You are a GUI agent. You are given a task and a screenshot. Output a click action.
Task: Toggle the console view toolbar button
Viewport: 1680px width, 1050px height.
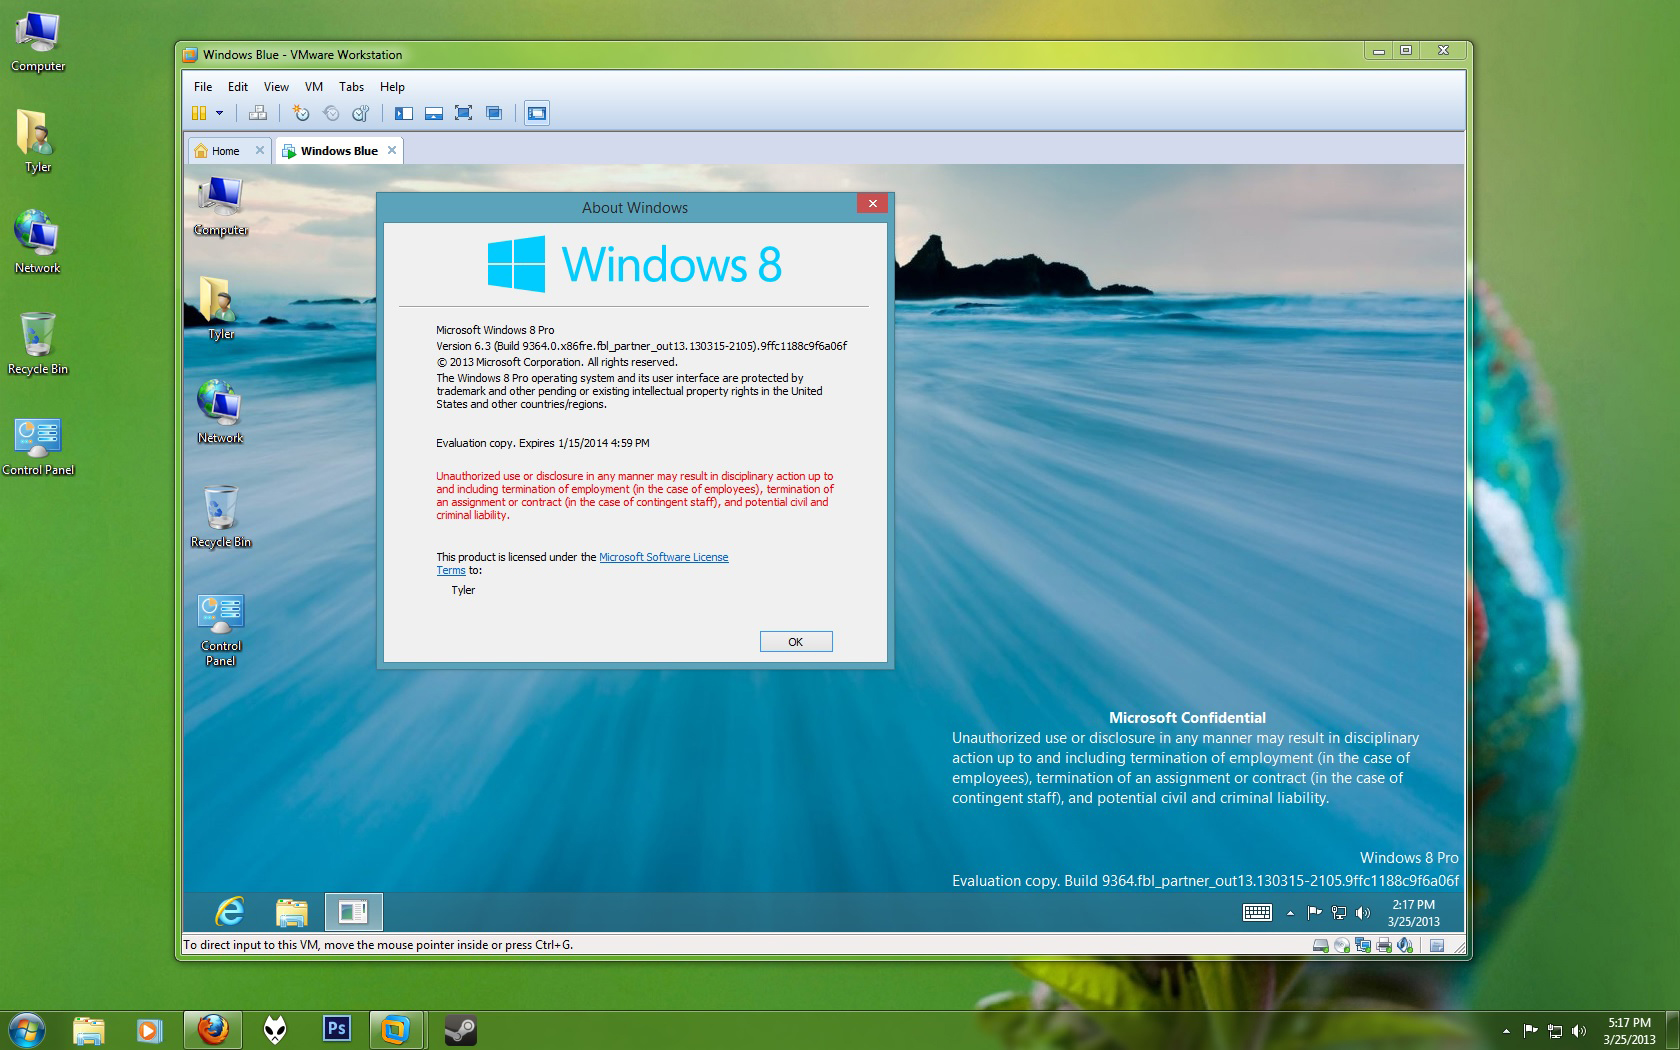pos(537,113)
